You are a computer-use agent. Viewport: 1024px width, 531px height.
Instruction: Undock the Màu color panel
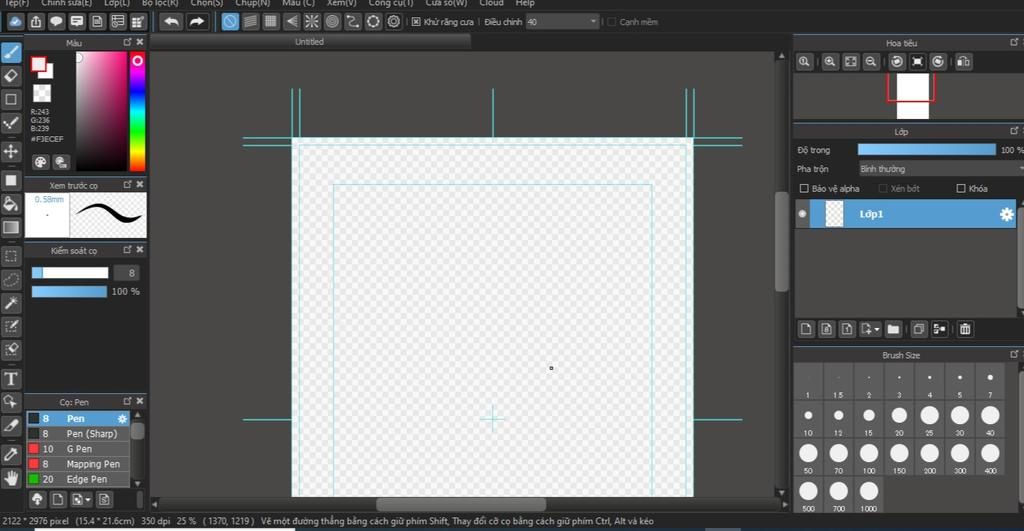coord(127,42)
